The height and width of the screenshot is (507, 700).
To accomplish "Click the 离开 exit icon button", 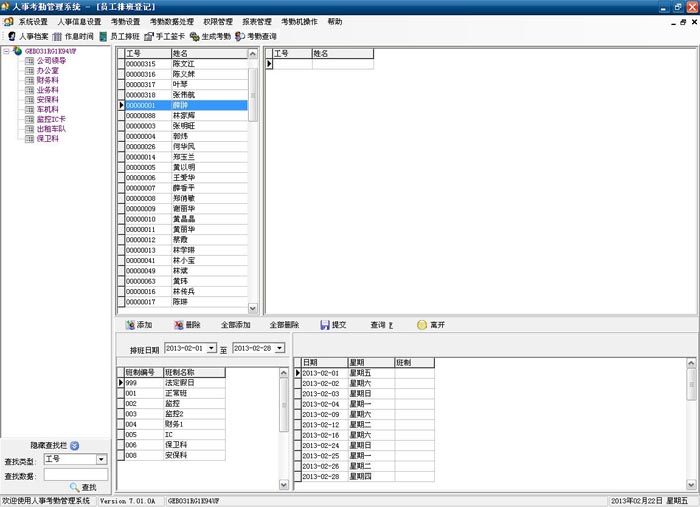I will tap(431, 325).
